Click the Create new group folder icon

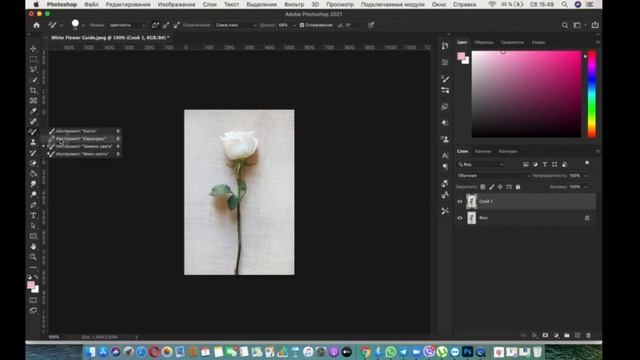click(x=567, y=335)
